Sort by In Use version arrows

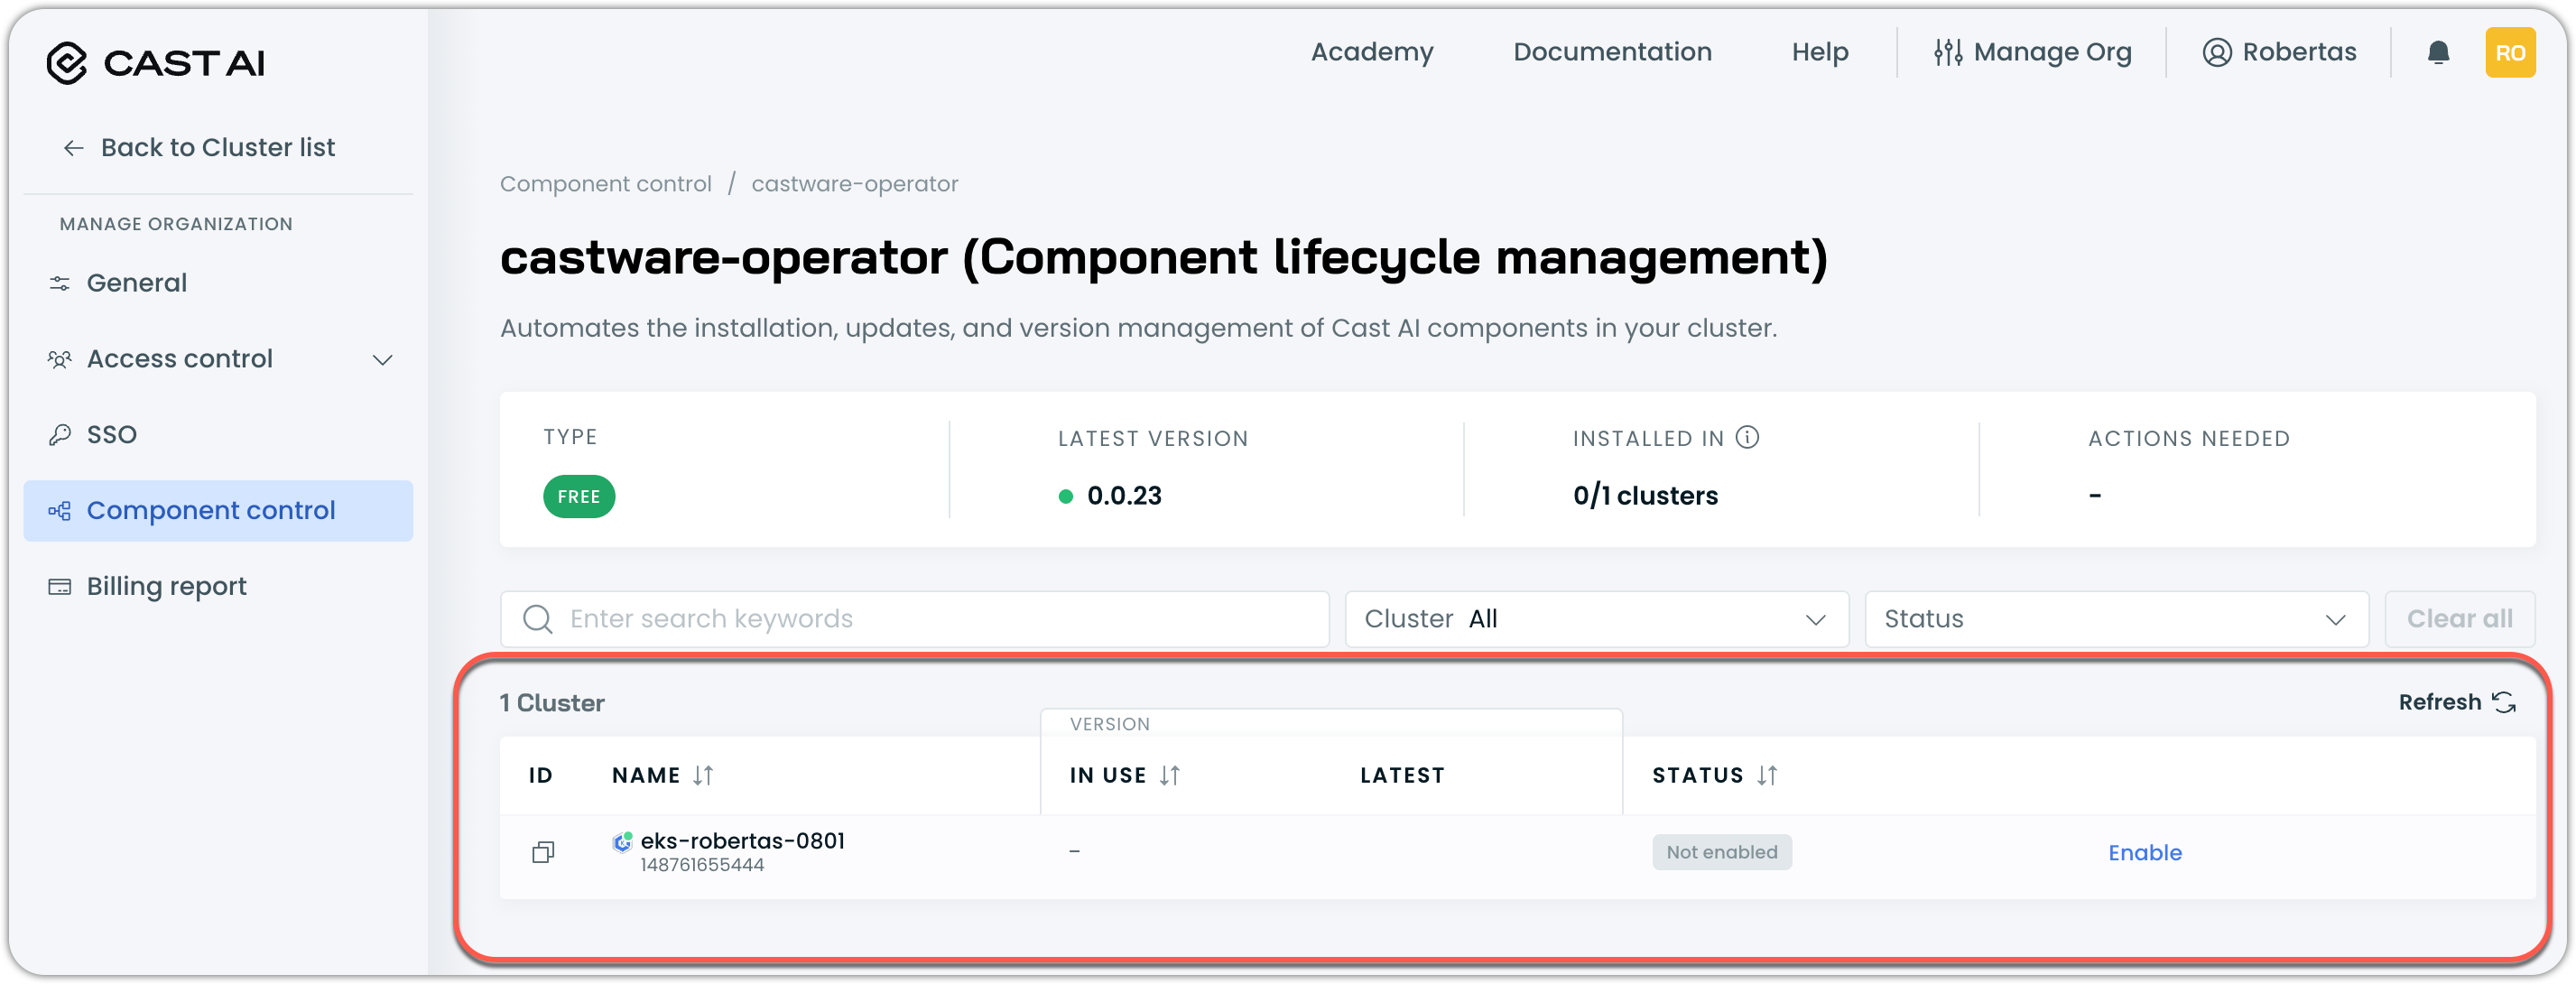tap(1169, 775)
